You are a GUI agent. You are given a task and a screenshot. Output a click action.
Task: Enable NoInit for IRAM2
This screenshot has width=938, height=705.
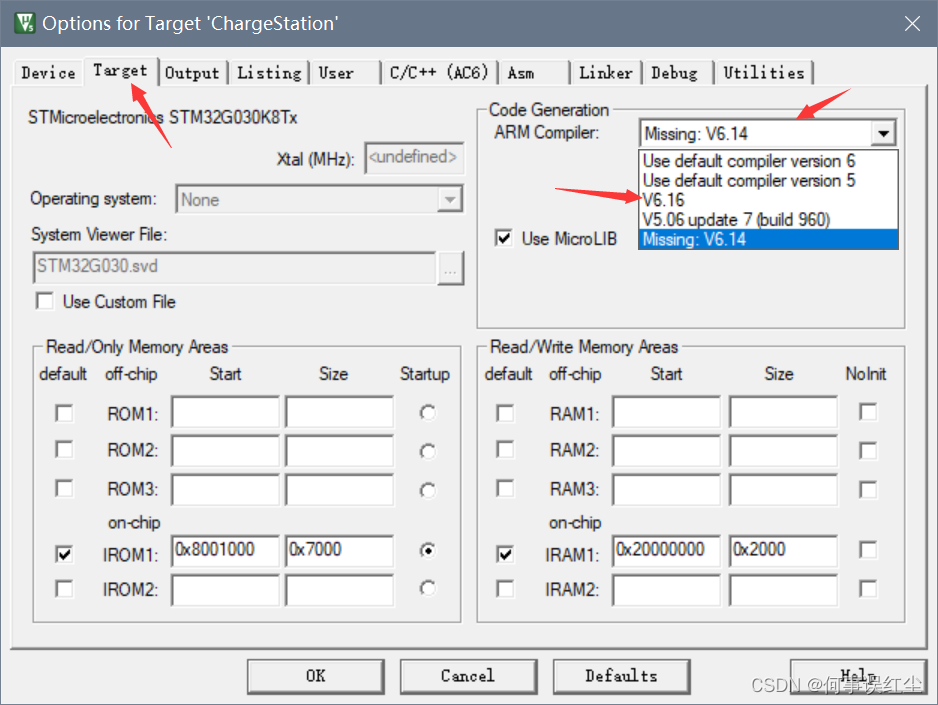coord(868,588)
